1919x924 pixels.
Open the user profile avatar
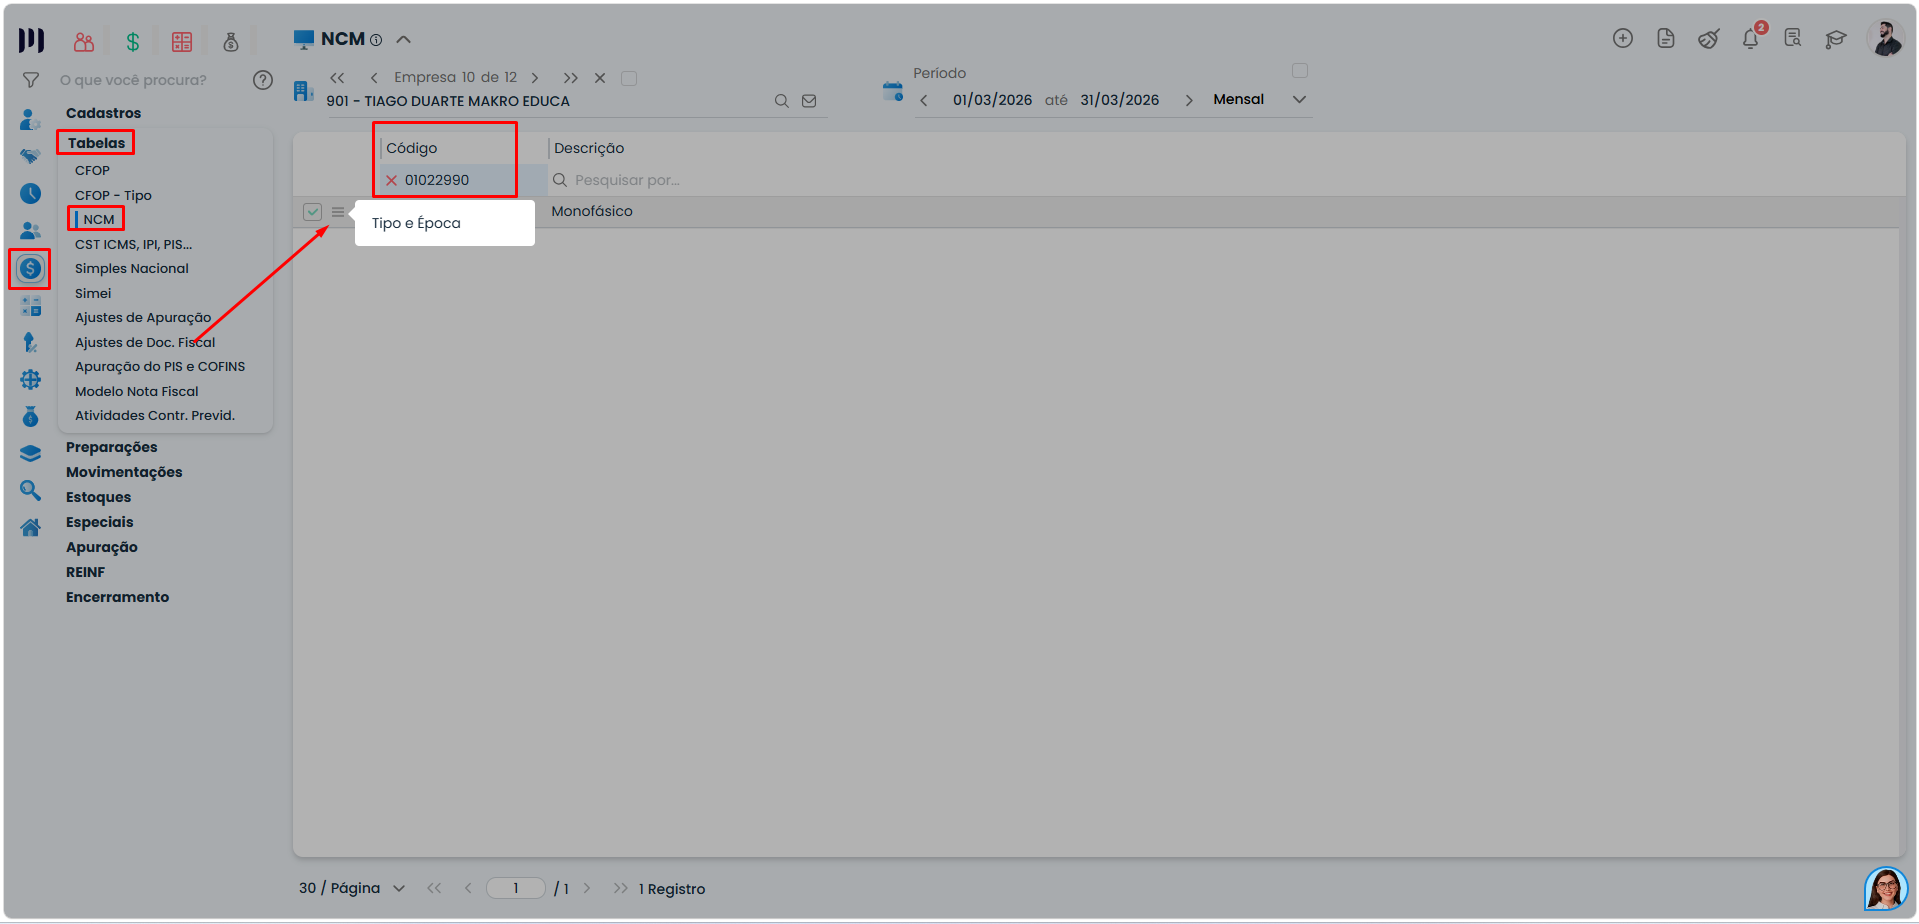1886,38
